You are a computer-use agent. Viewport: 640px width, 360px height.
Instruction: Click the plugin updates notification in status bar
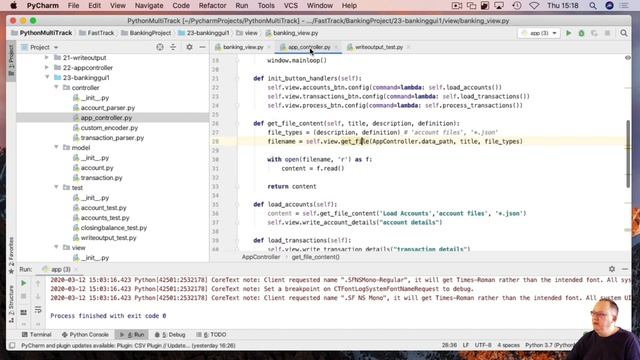point(128,346)
